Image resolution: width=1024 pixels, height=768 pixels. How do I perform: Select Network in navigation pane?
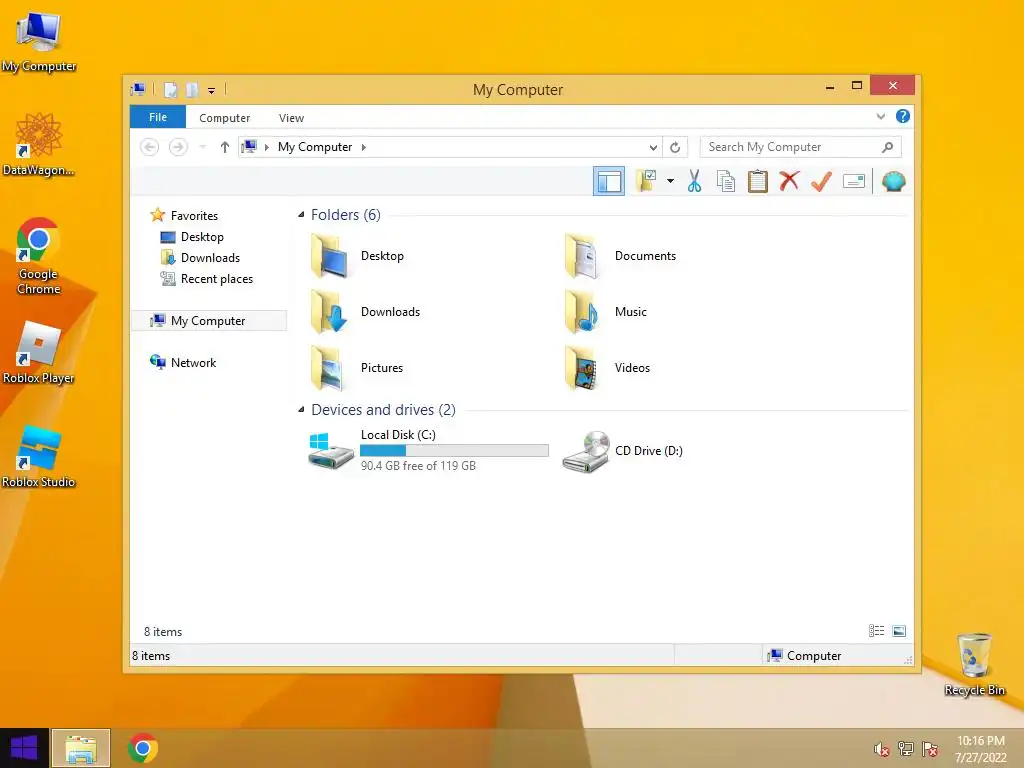[193, 362]
